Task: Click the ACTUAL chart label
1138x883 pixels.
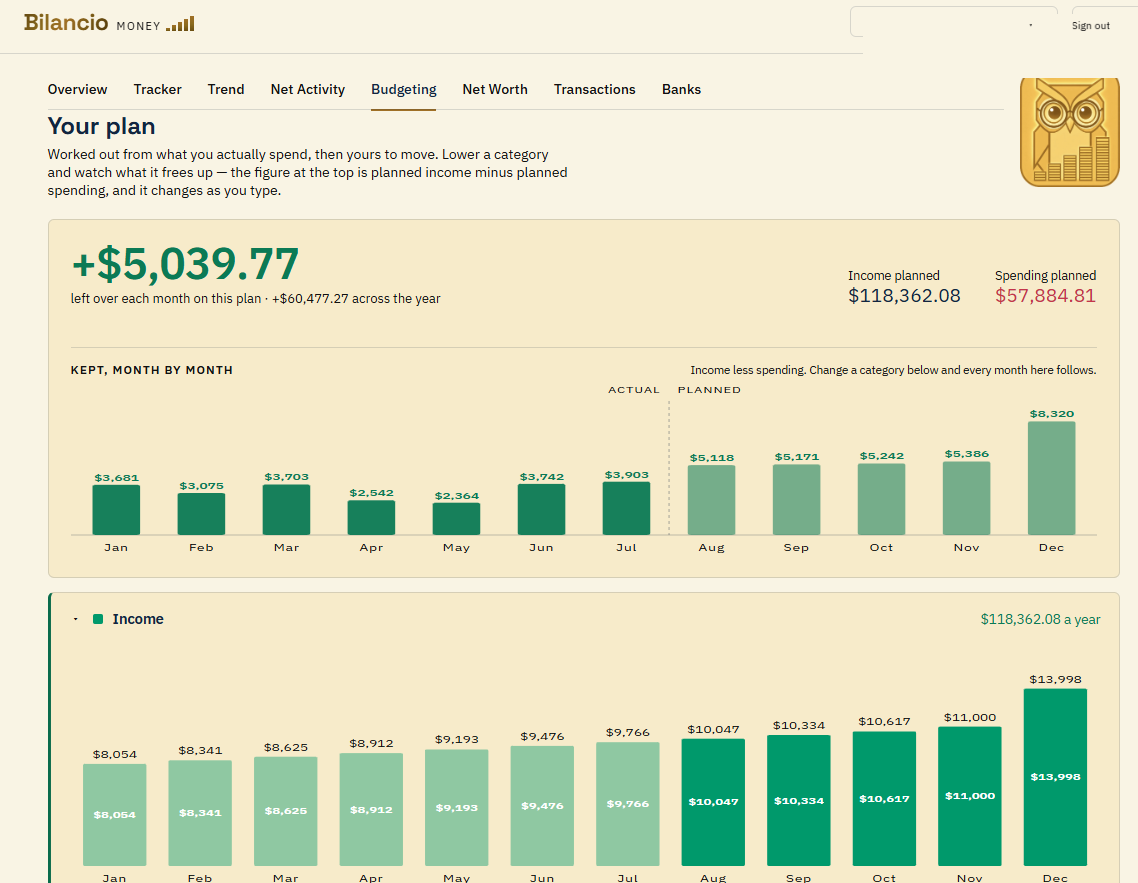Action: coord(634,390)
